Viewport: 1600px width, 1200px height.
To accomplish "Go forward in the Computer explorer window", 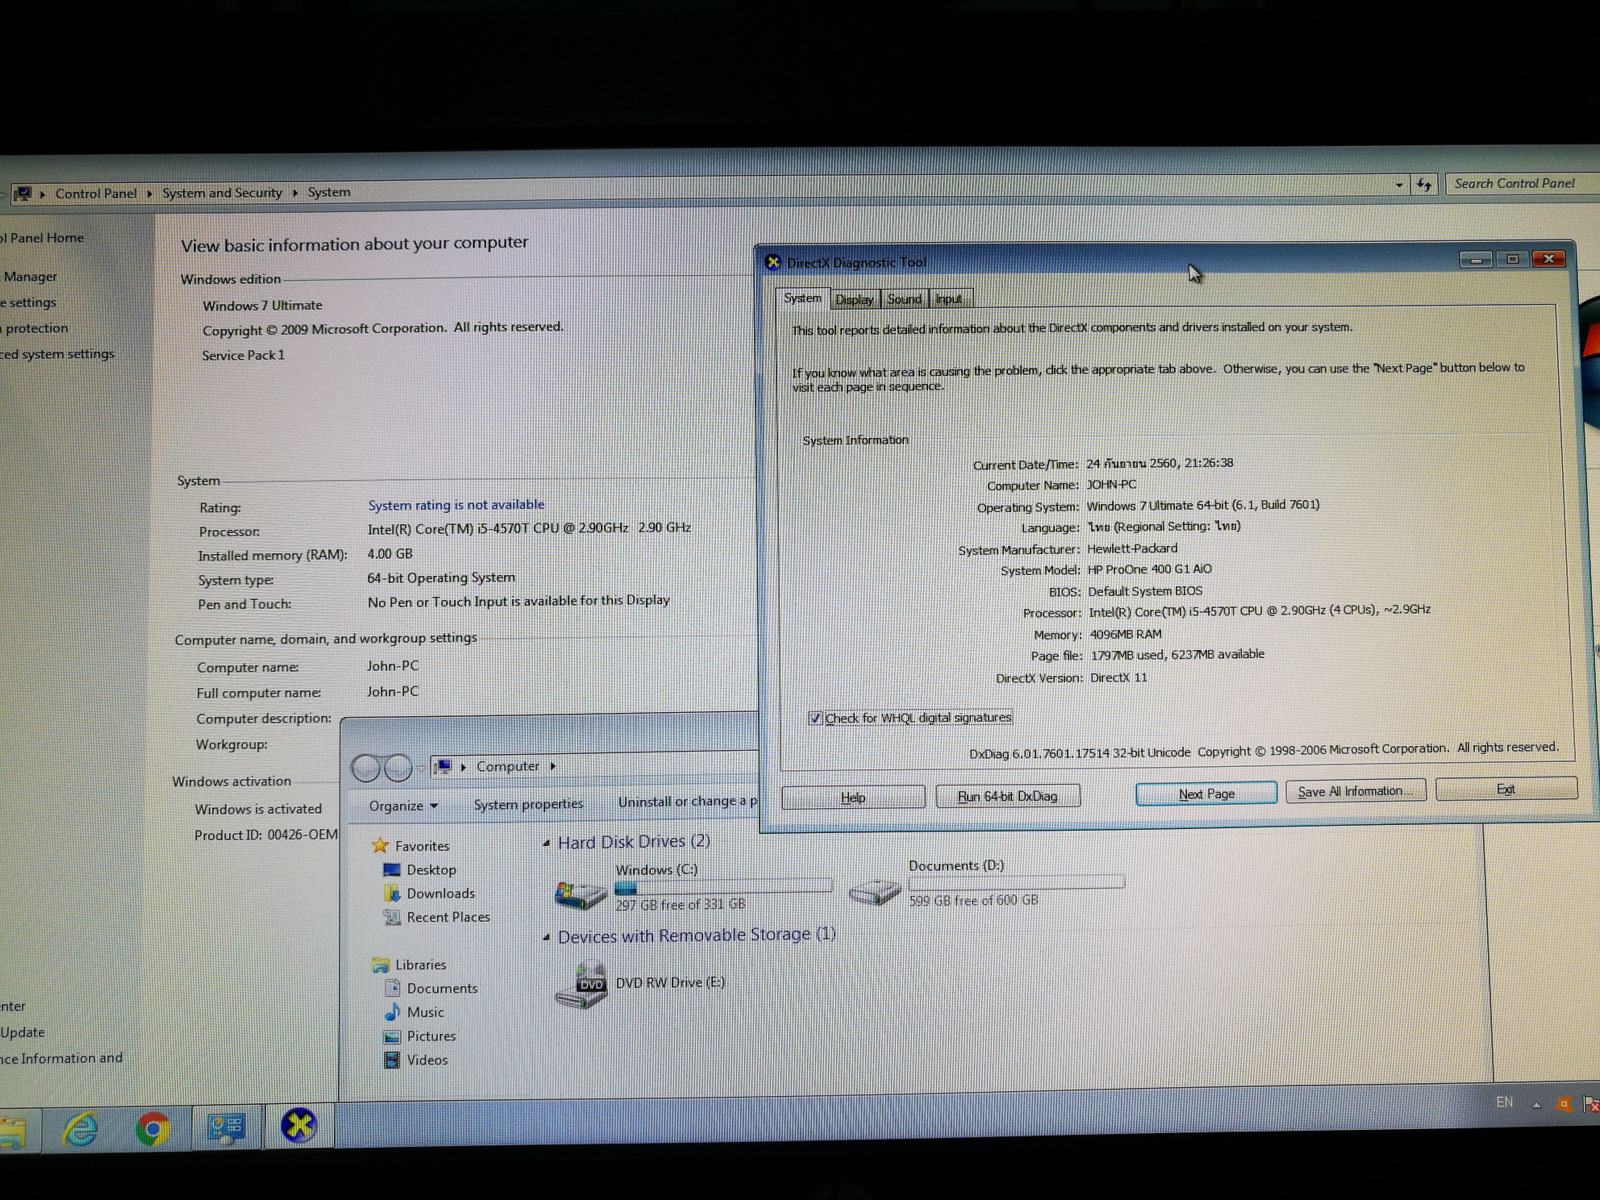I will tap(398, 768).
